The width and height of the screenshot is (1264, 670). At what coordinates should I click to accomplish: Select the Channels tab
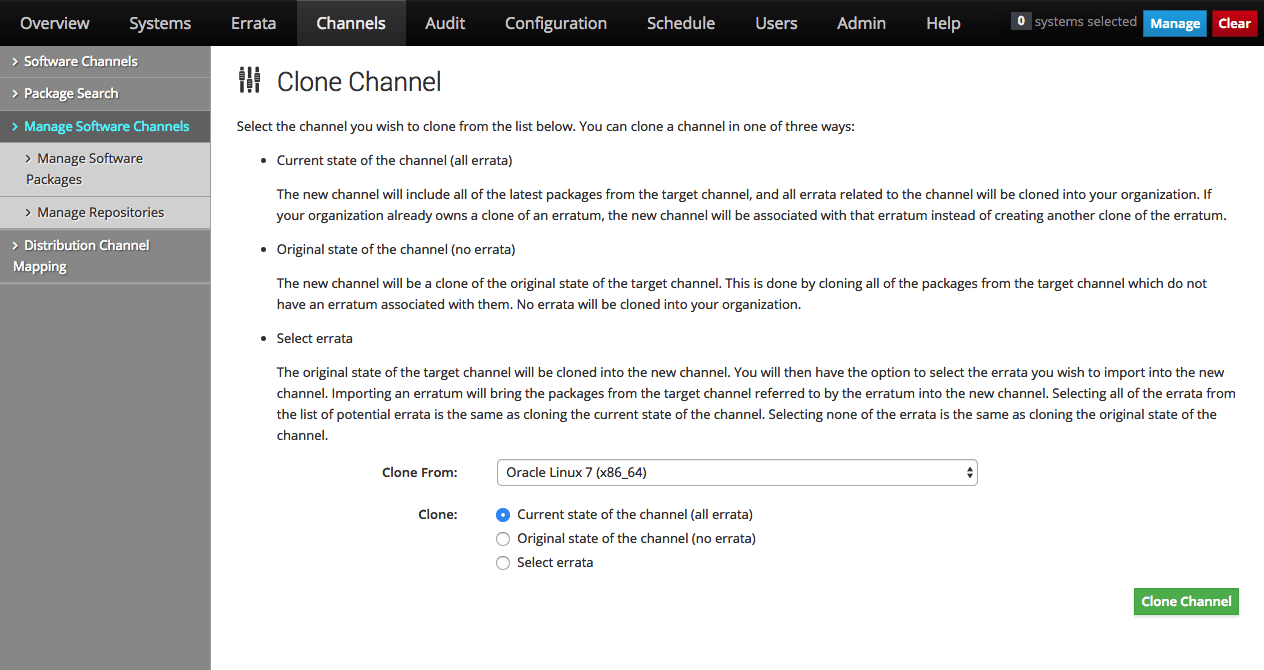(351, 23)
